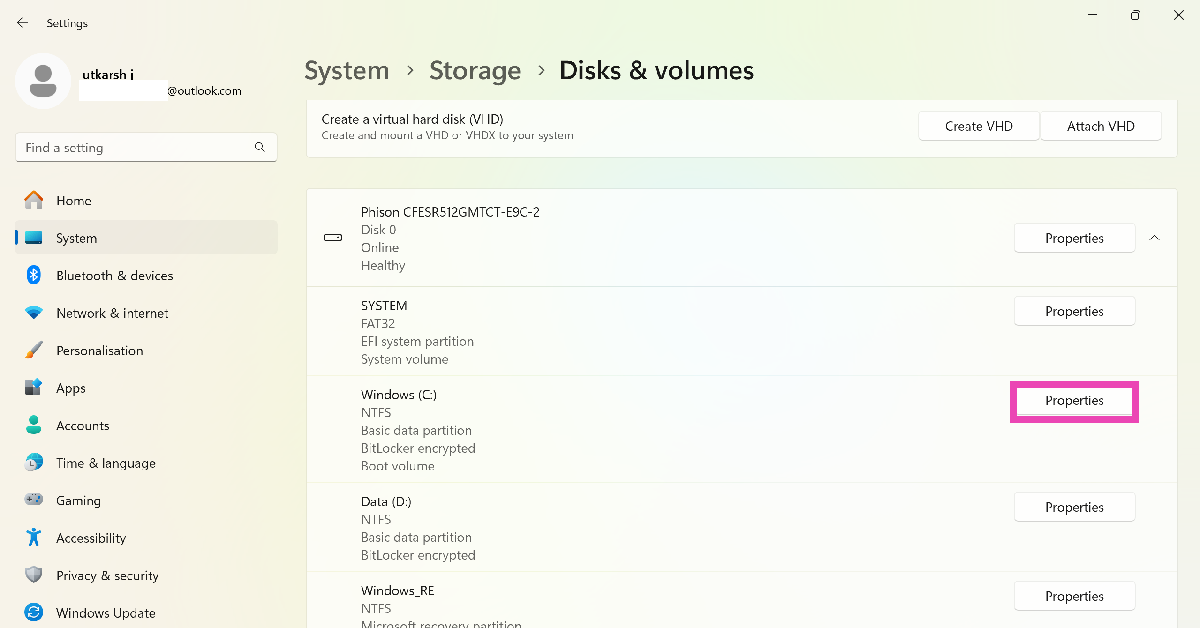
Task: Open Gaming settings
Action: click(78, 501)
